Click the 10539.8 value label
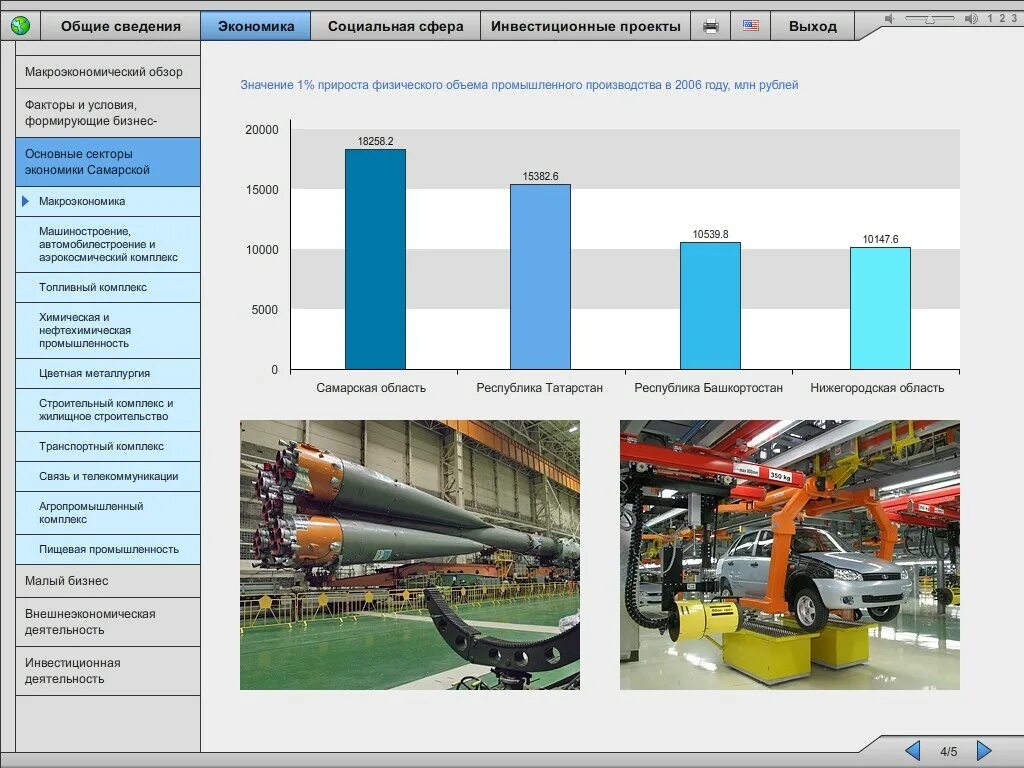The height and width of the screenshot is (768, 1024). pyautogui.click(x=711, y=234)
